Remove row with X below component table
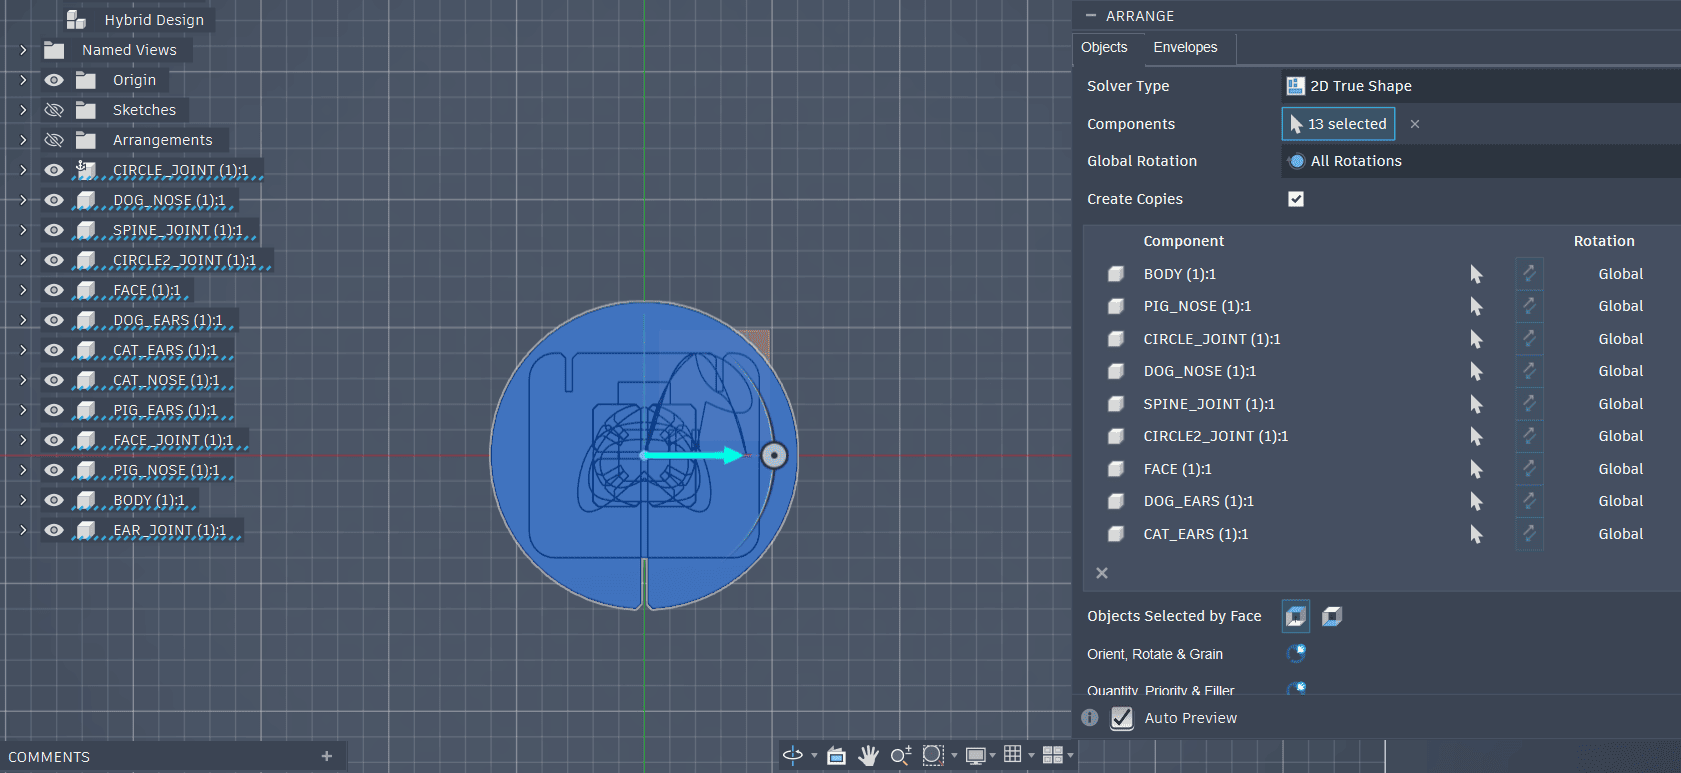This screenshot has height=773, width=1681. click(1102, 573)
